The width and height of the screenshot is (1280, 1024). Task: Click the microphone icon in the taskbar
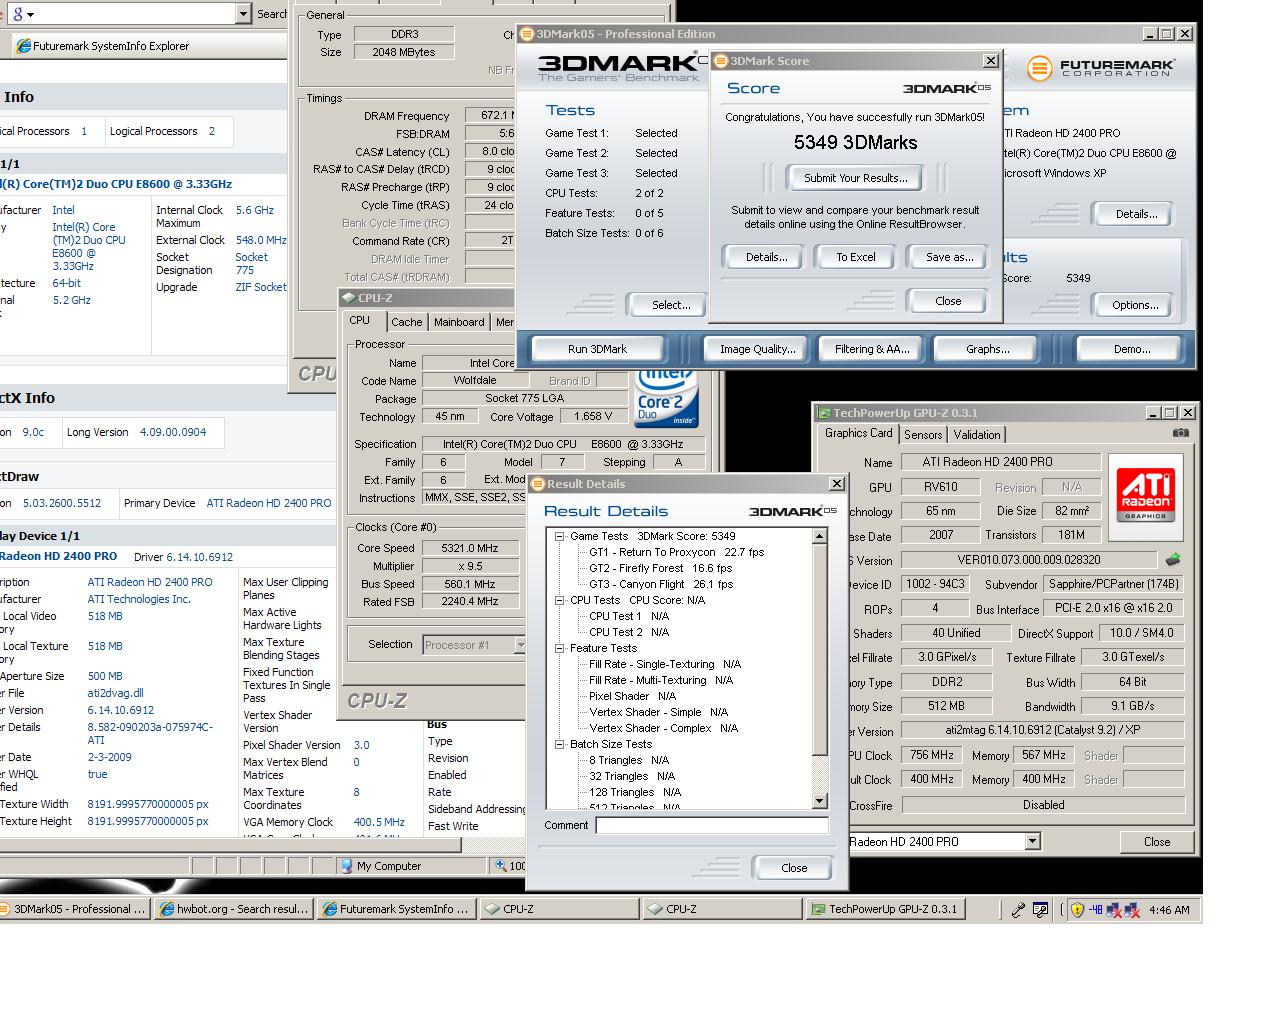(x=1017, y=910)
